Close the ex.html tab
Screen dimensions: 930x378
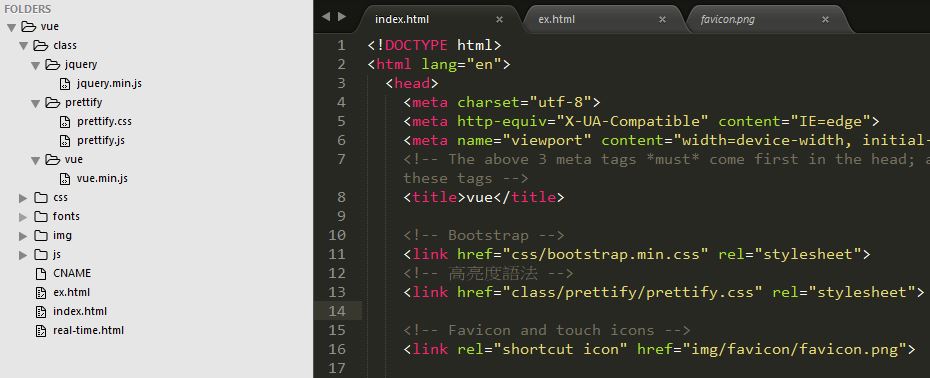point(663,20)
